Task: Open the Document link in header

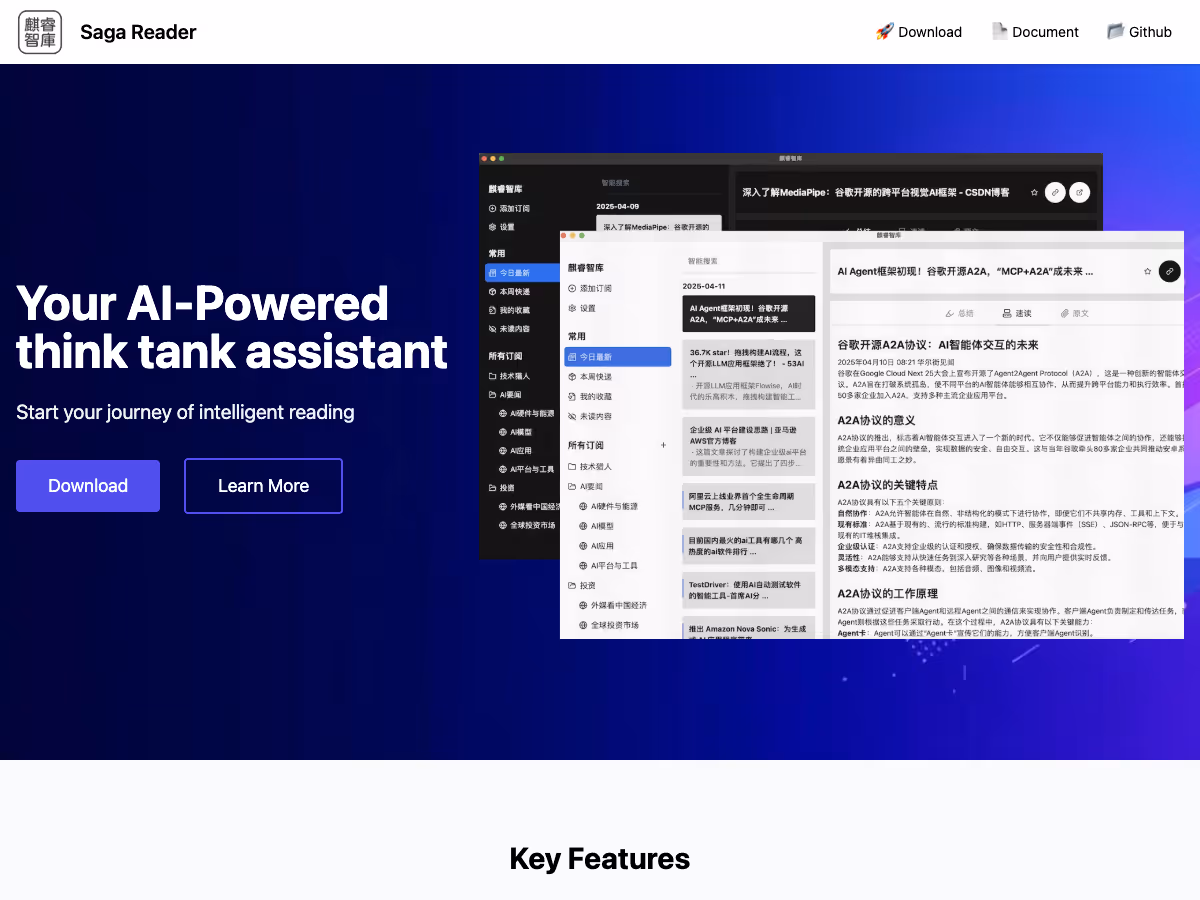Action: (x=1035, y=32)
